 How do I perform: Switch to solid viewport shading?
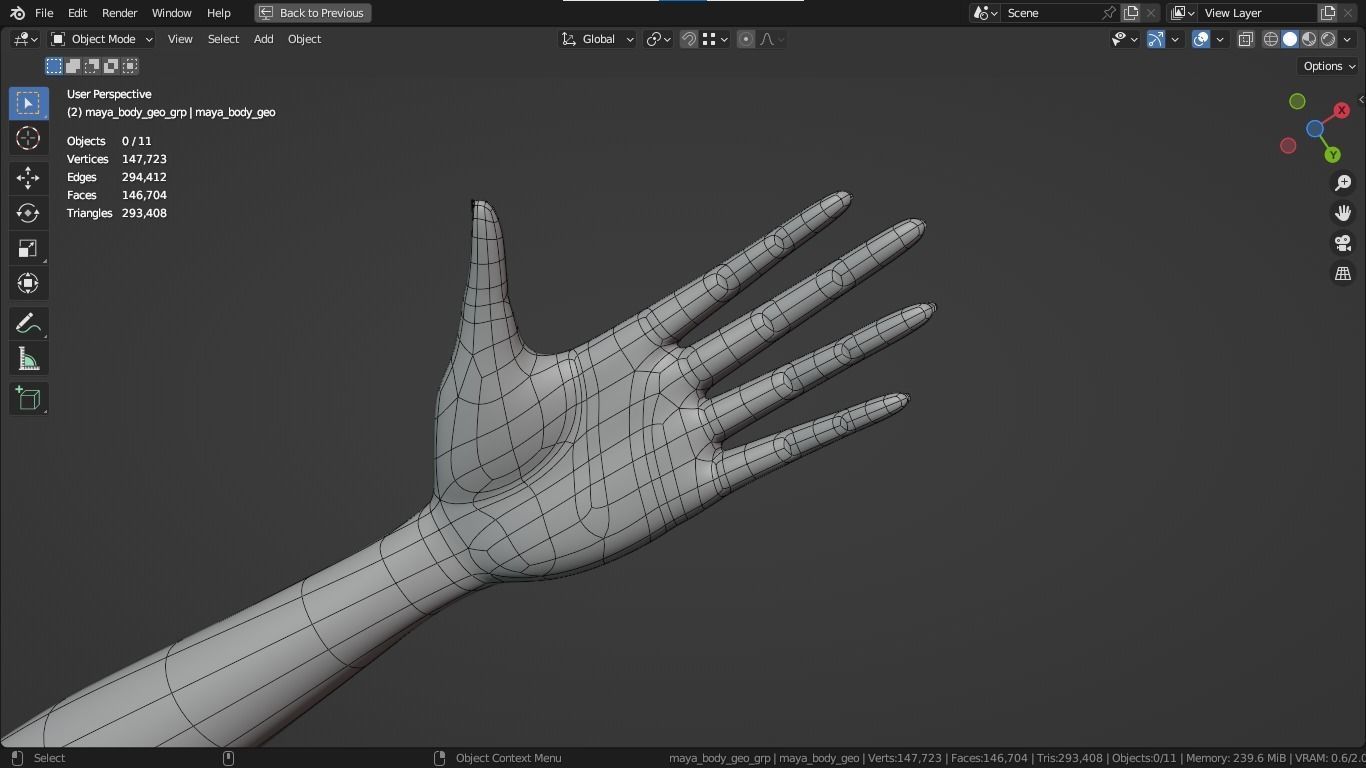coord(1290,39)
